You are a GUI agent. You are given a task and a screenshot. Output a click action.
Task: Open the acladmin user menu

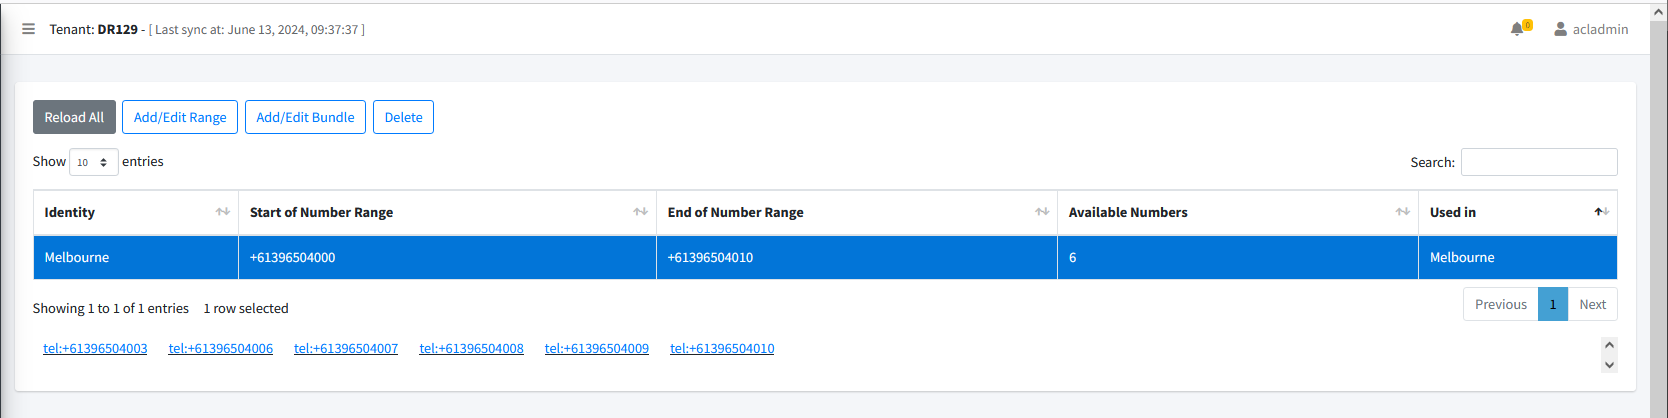1591,29
